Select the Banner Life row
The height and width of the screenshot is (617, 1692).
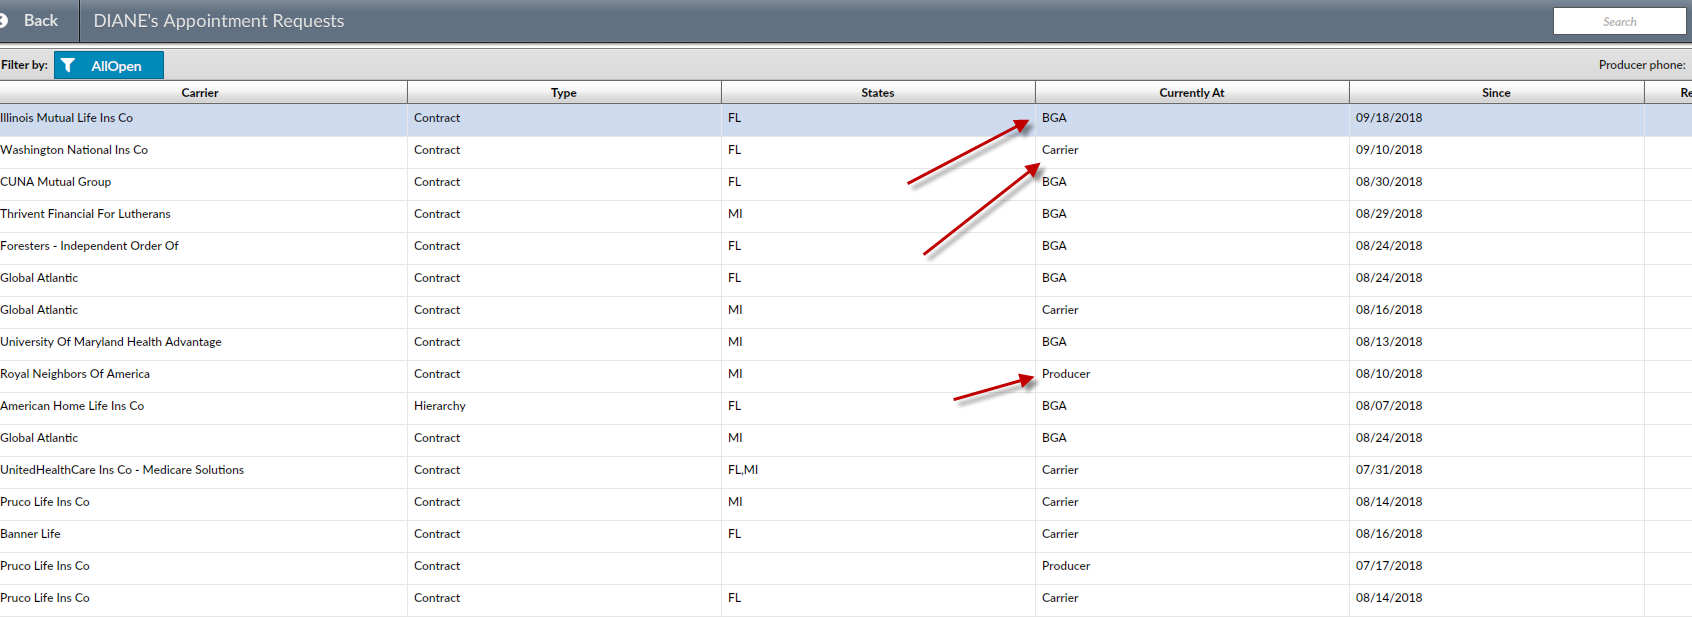click(846, 536)
